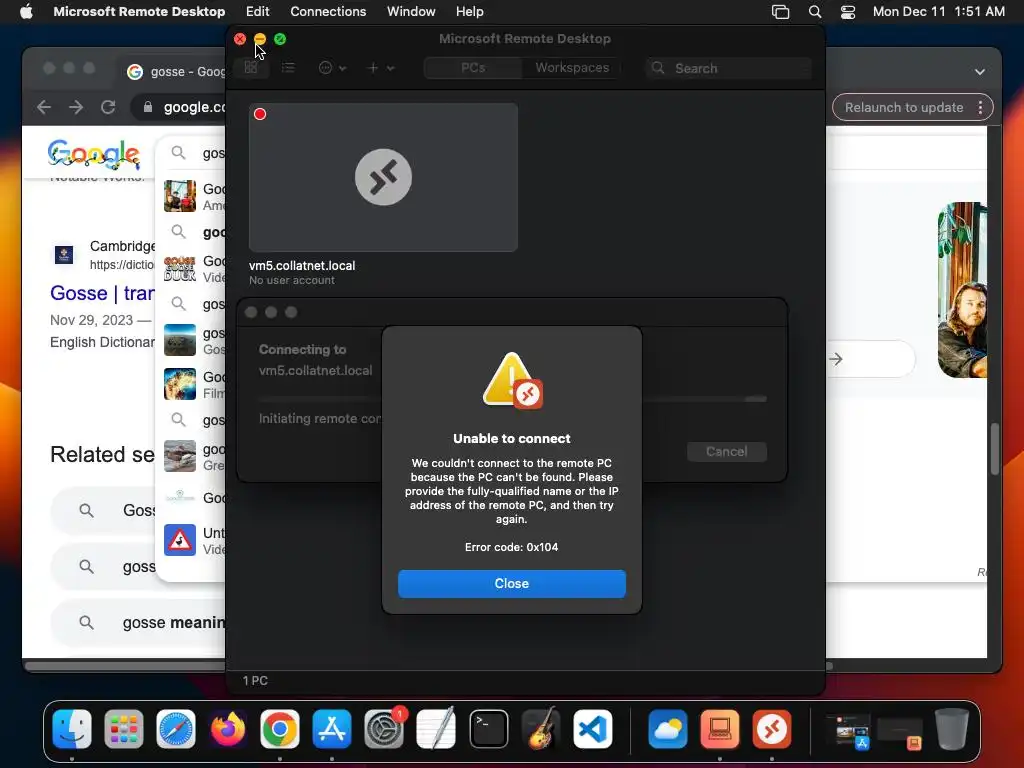The image size is (1024, 768).
Task: Open System Settings from the Dock
Action: point(384,729)
